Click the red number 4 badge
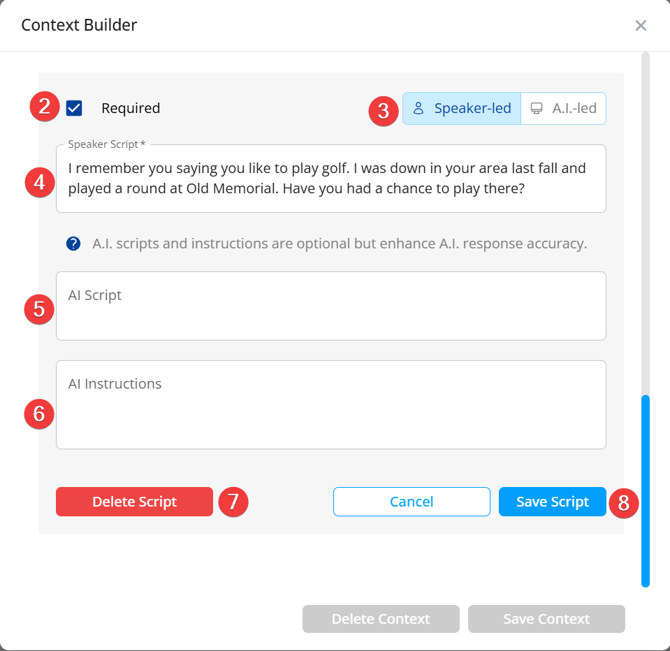The image size is (670, 651). 39,182
